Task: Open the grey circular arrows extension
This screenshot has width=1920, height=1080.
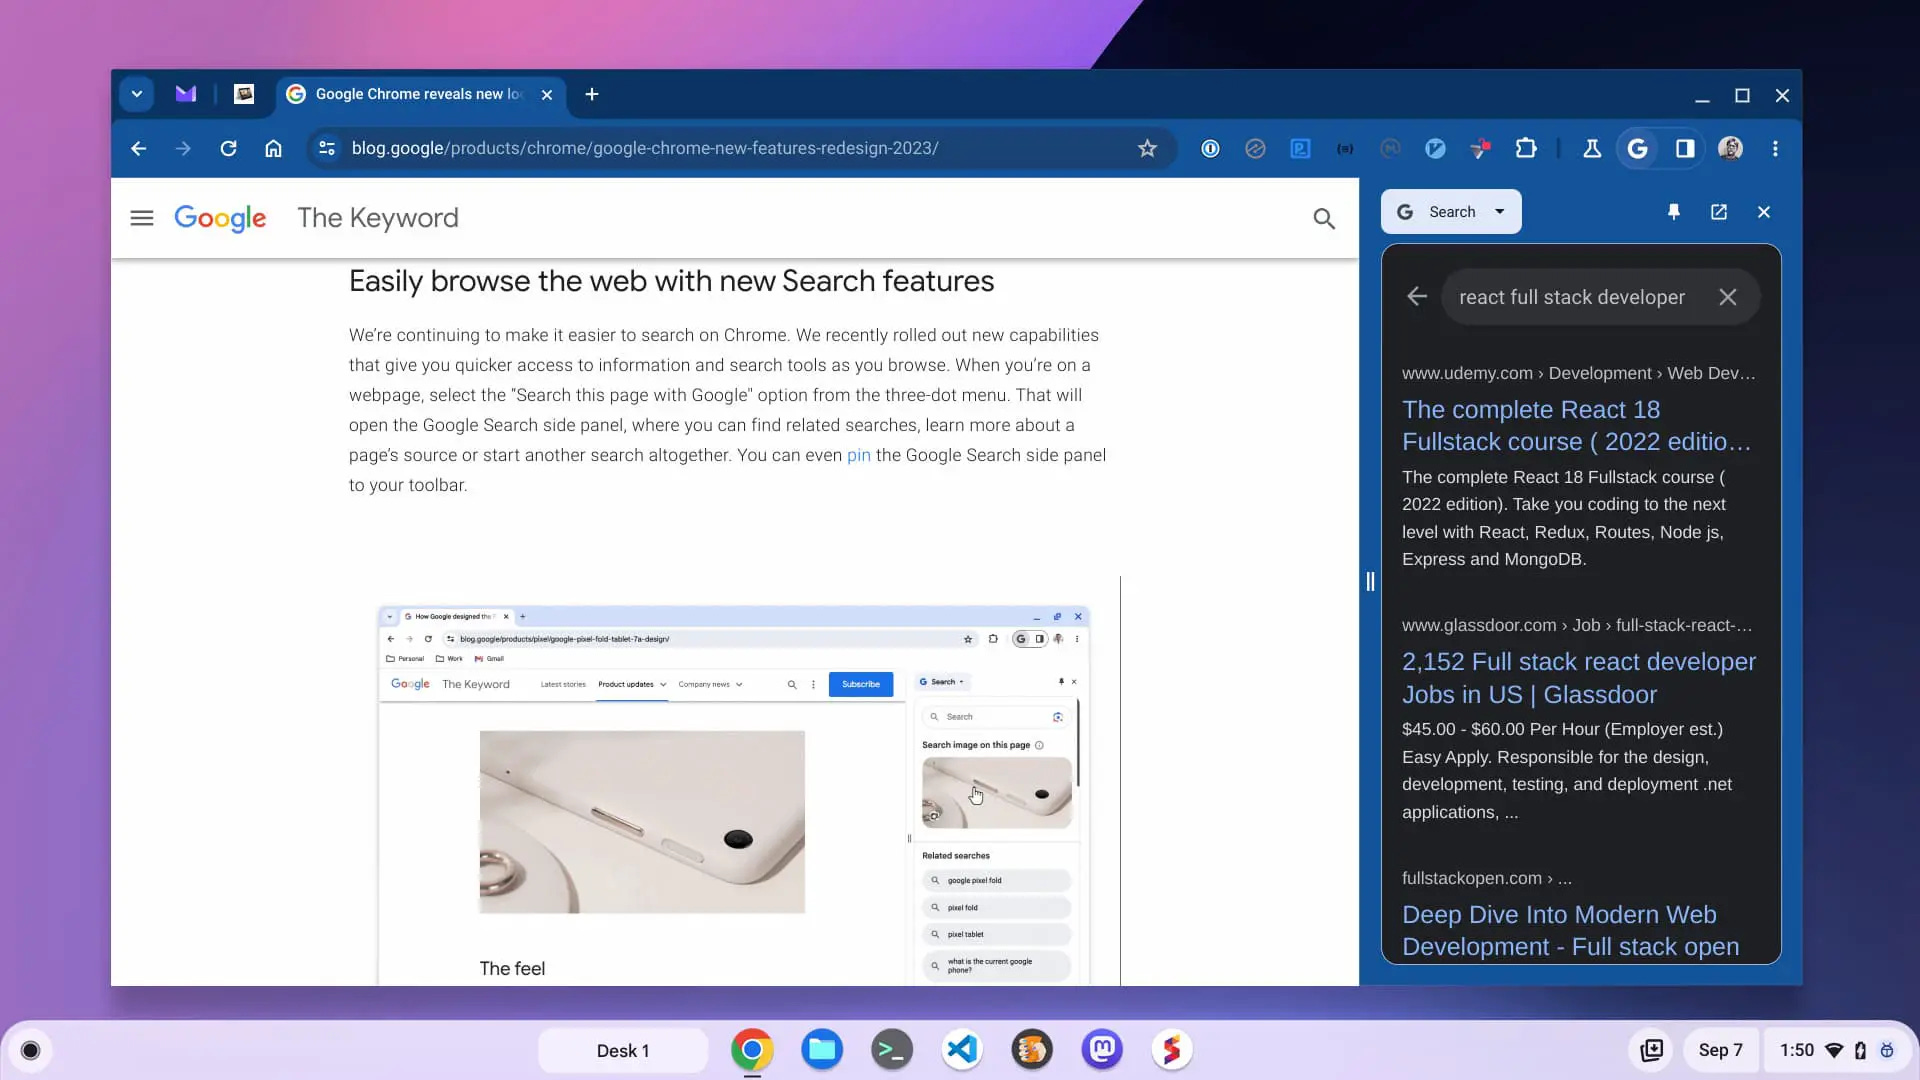Action: tap(1255, 149)
